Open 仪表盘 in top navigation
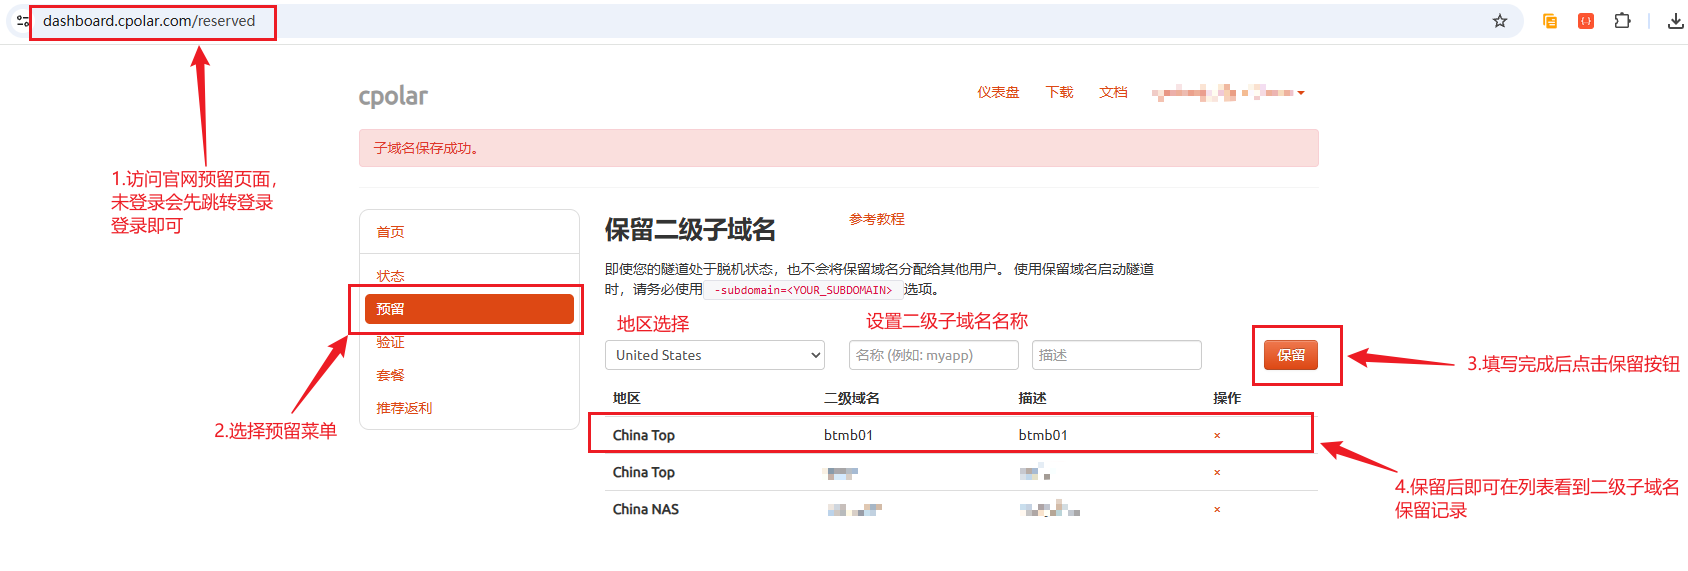 click(998, 93)
